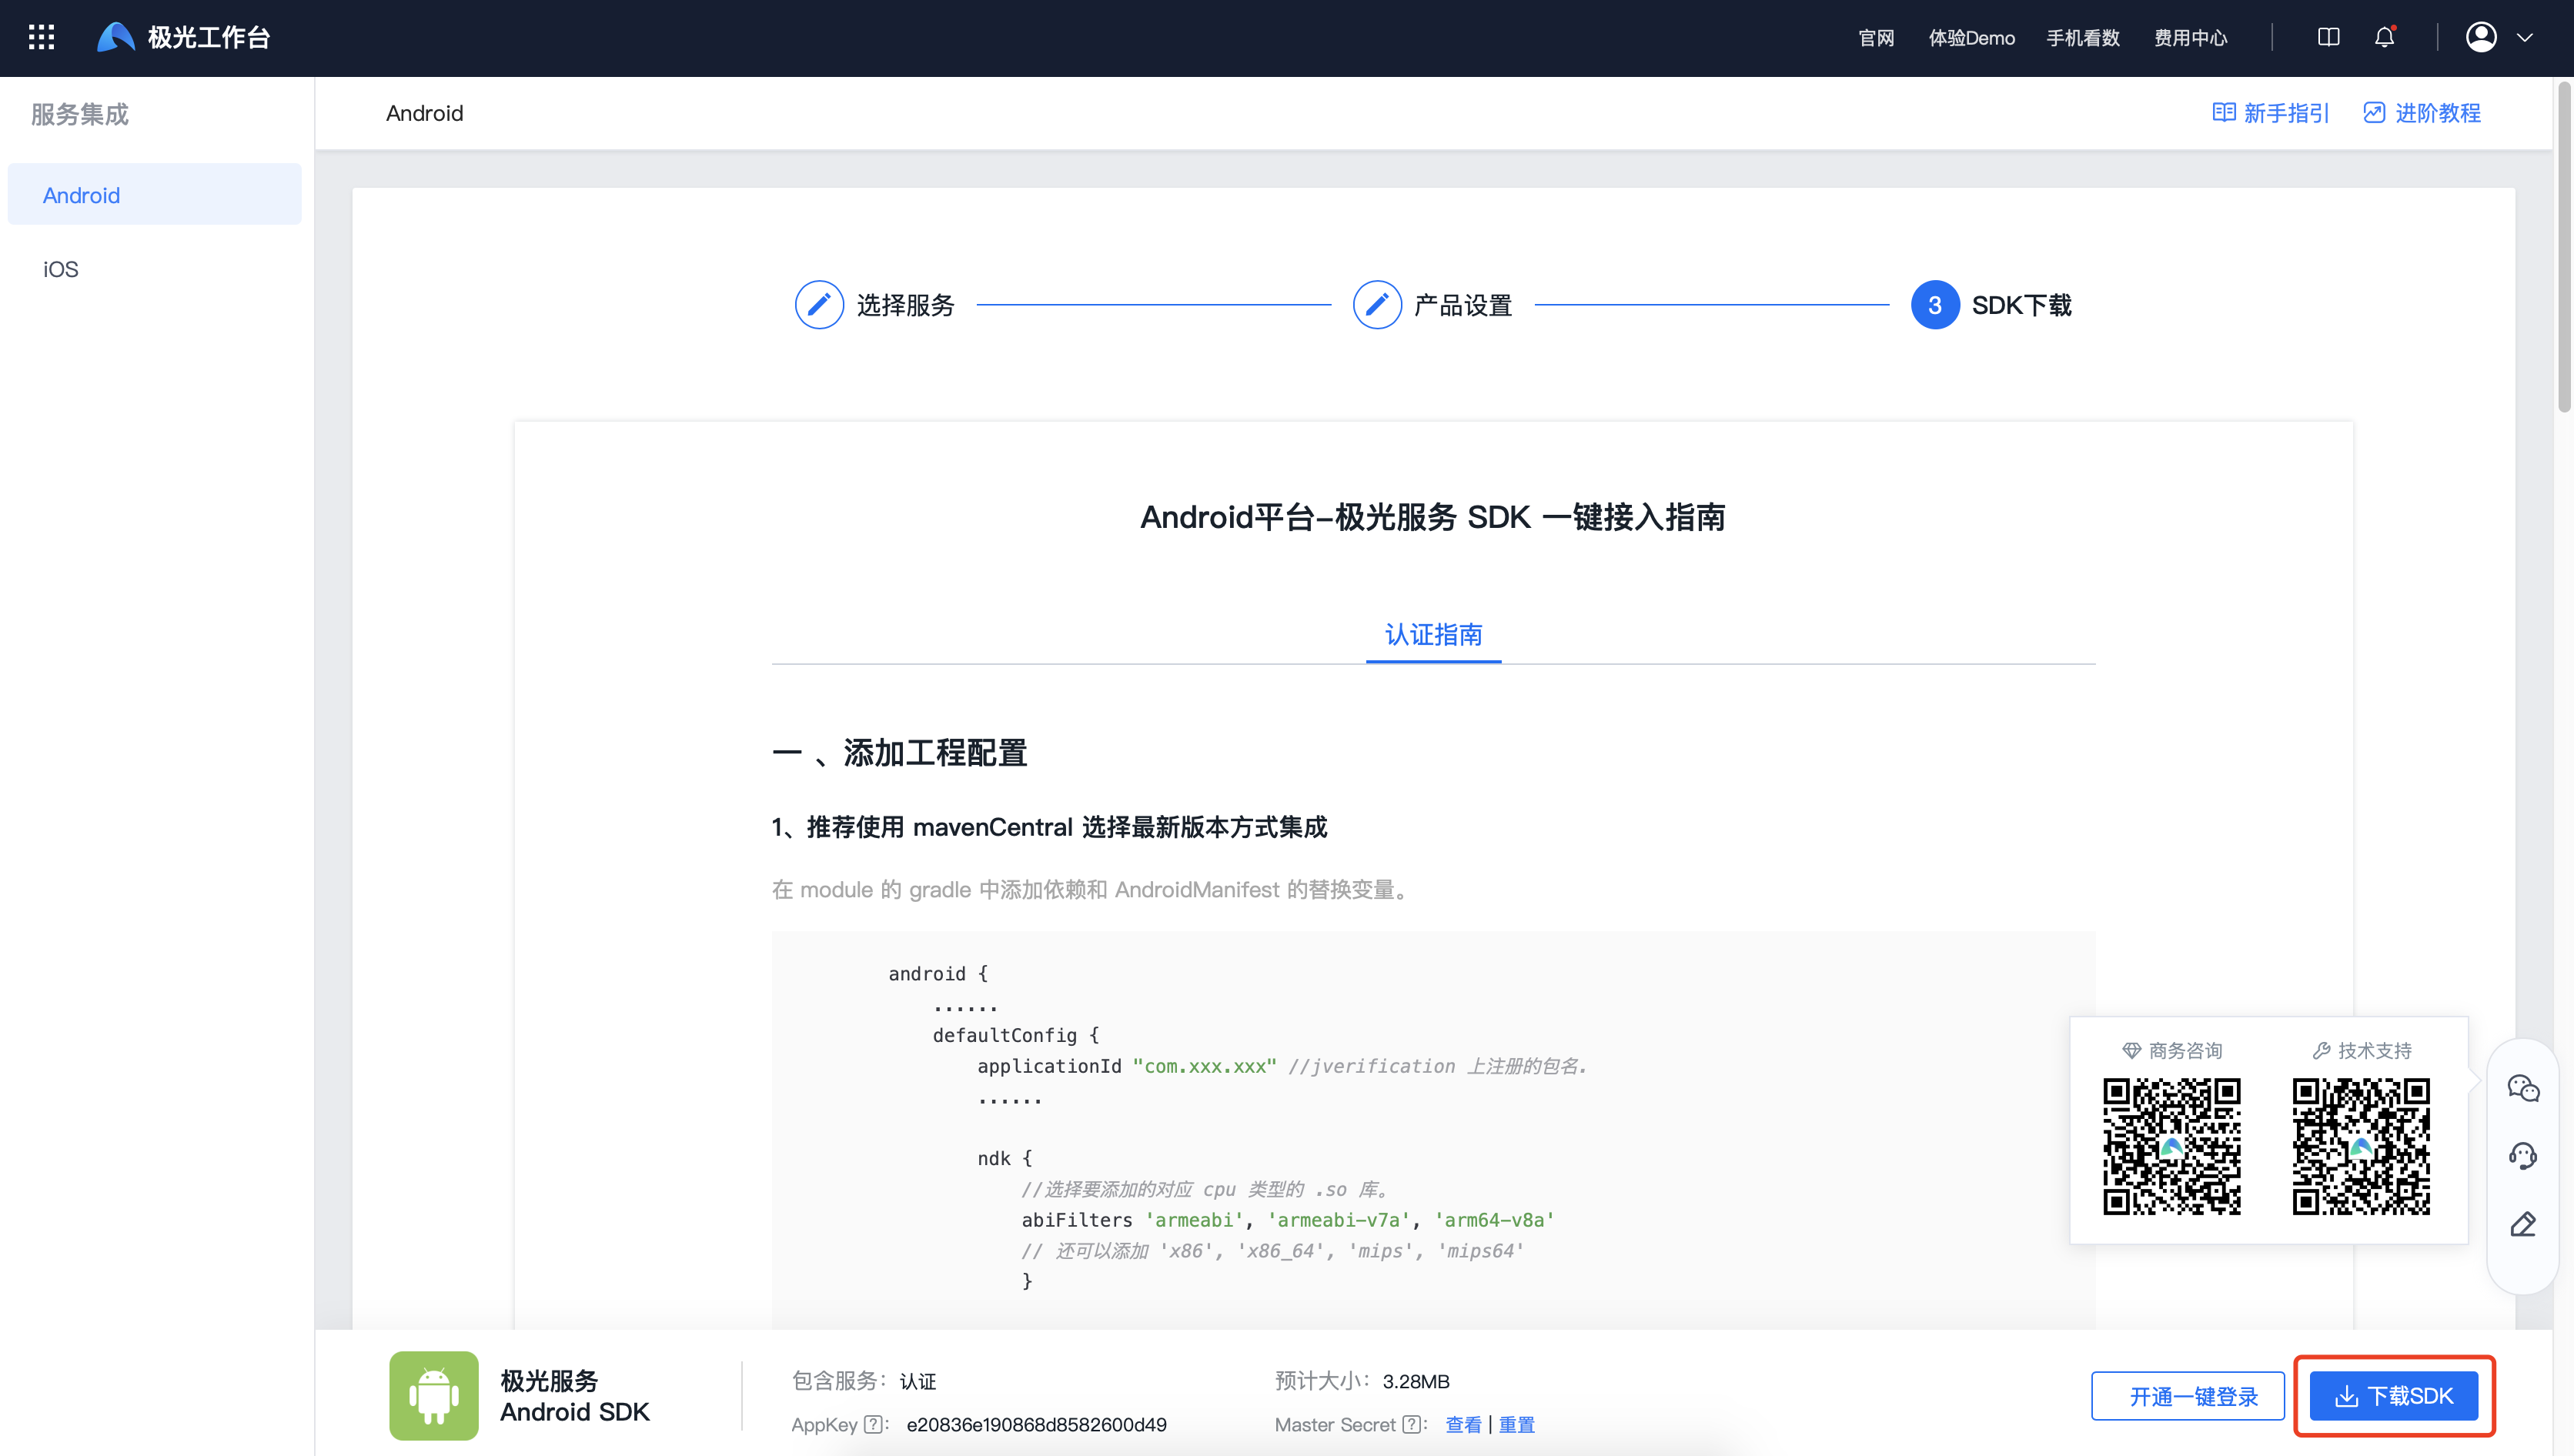
Task: Click the 选择服务 step pencil icon
Action: [819, 305]
